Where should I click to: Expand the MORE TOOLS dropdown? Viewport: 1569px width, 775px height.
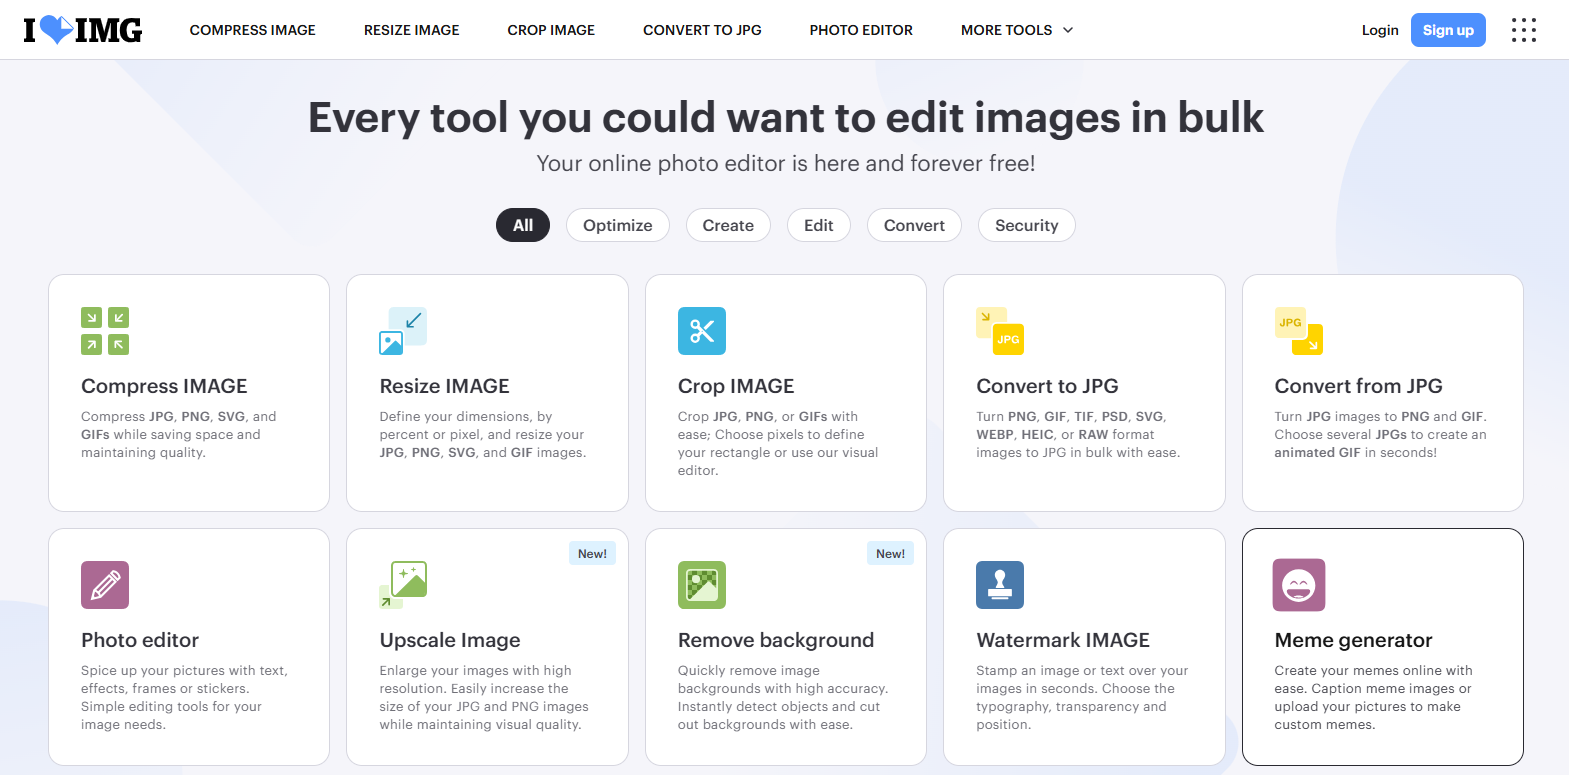[x=1017, y=30]
